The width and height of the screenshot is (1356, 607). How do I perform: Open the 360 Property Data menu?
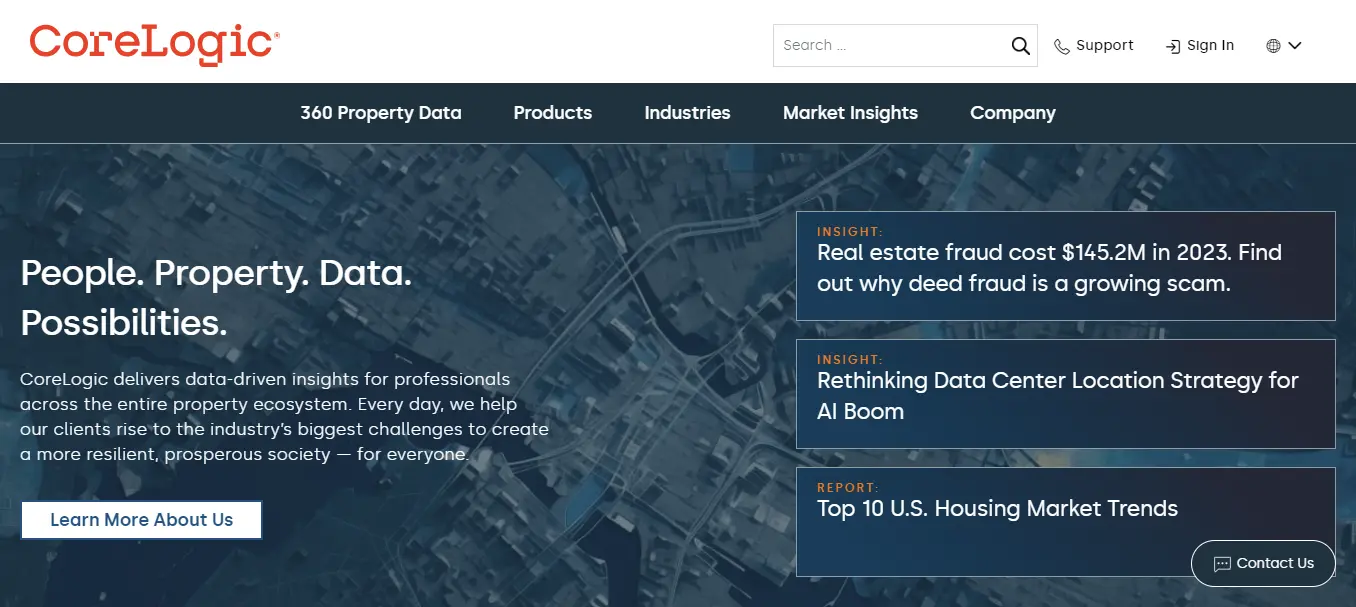coord(381,113)
